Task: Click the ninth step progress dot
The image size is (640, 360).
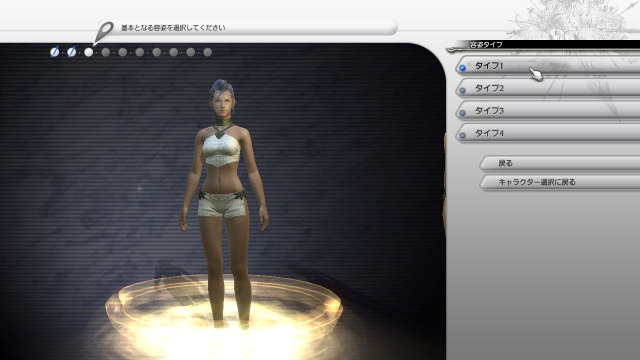Action: point(191,52)
